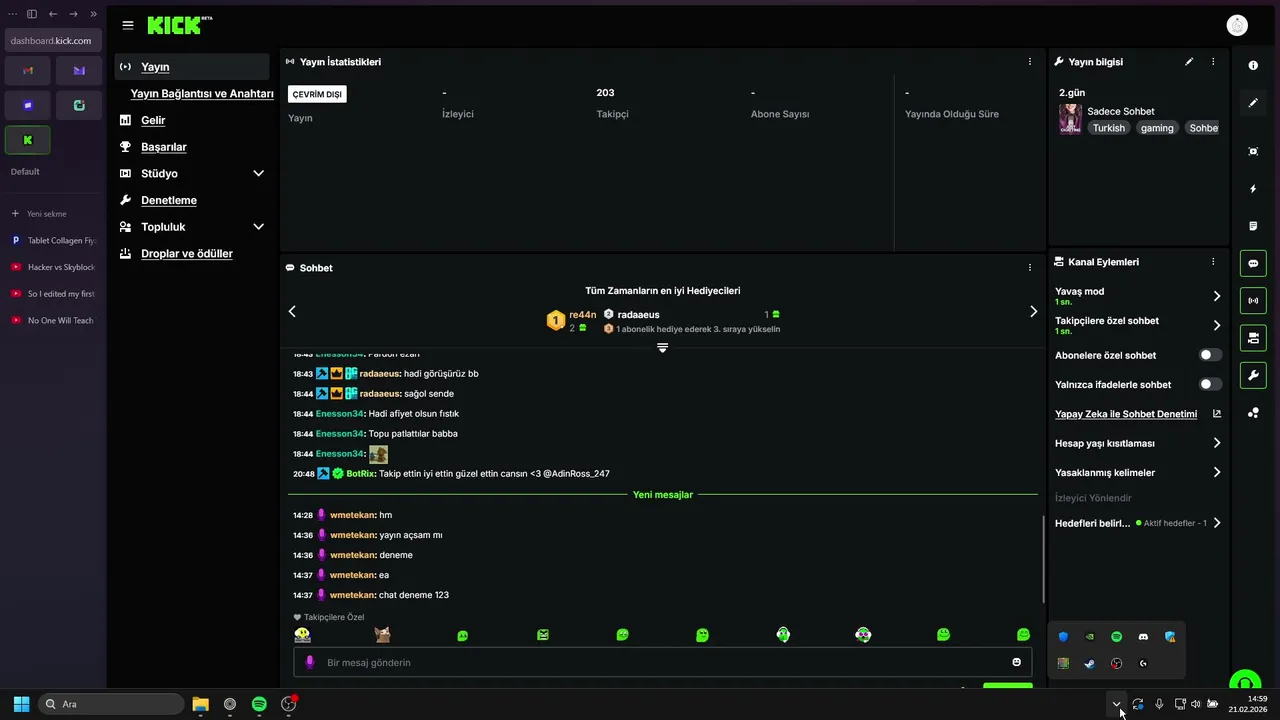
Task: Open Gelir in sidebar
Action: pos(153,120)
